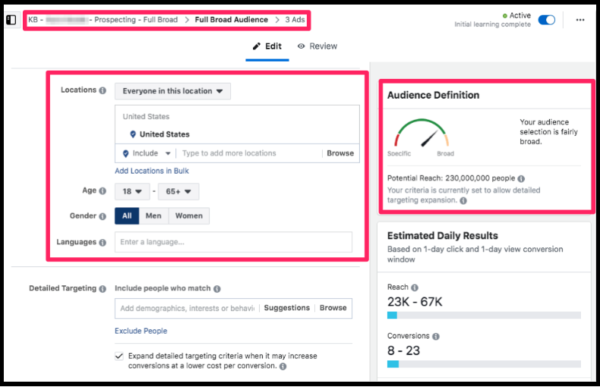Click Browse in the locations field

[340, 153]
